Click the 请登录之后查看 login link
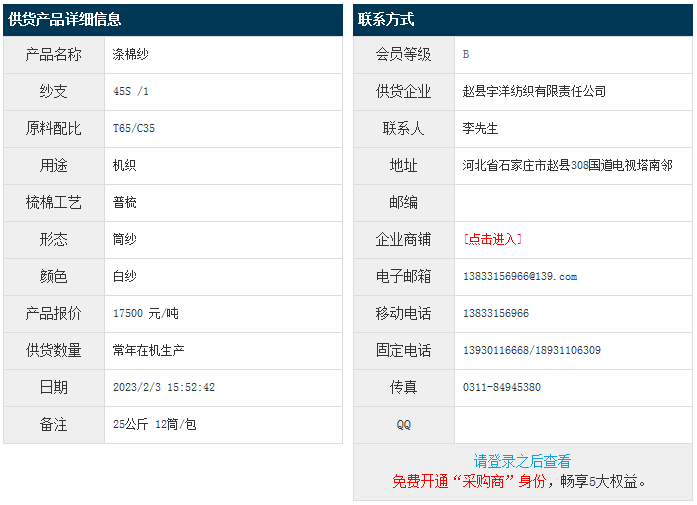697x505 pixels. click(x=522, y=461)
